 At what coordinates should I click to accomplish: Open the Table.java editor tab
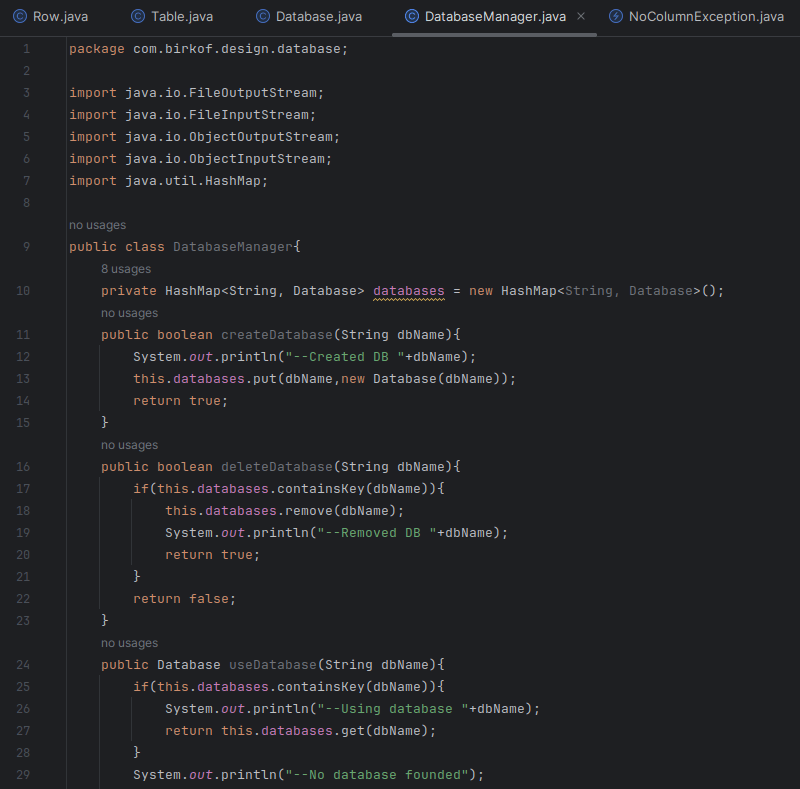(172, 17)
